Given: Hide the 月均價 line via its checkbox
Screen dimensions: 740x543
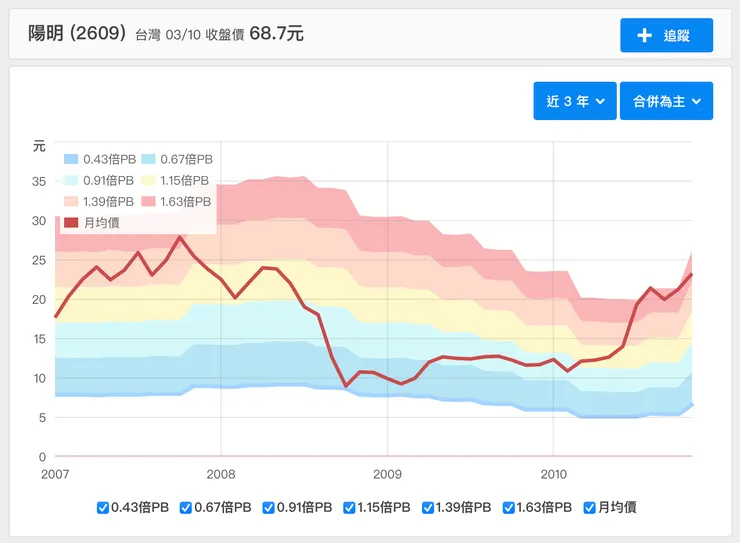Looking at the screenshot, I should tap(589, 508).
